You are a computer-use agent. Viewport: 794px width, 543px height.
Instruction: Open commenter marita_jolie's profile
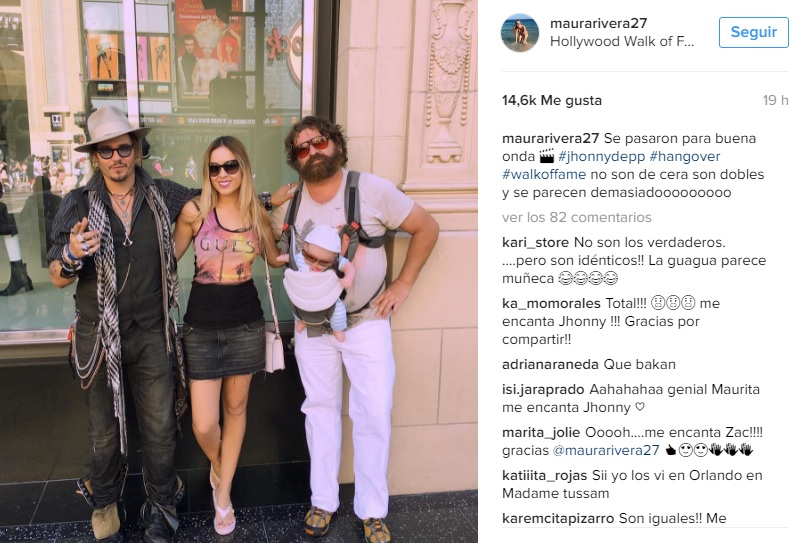point(541,433)
